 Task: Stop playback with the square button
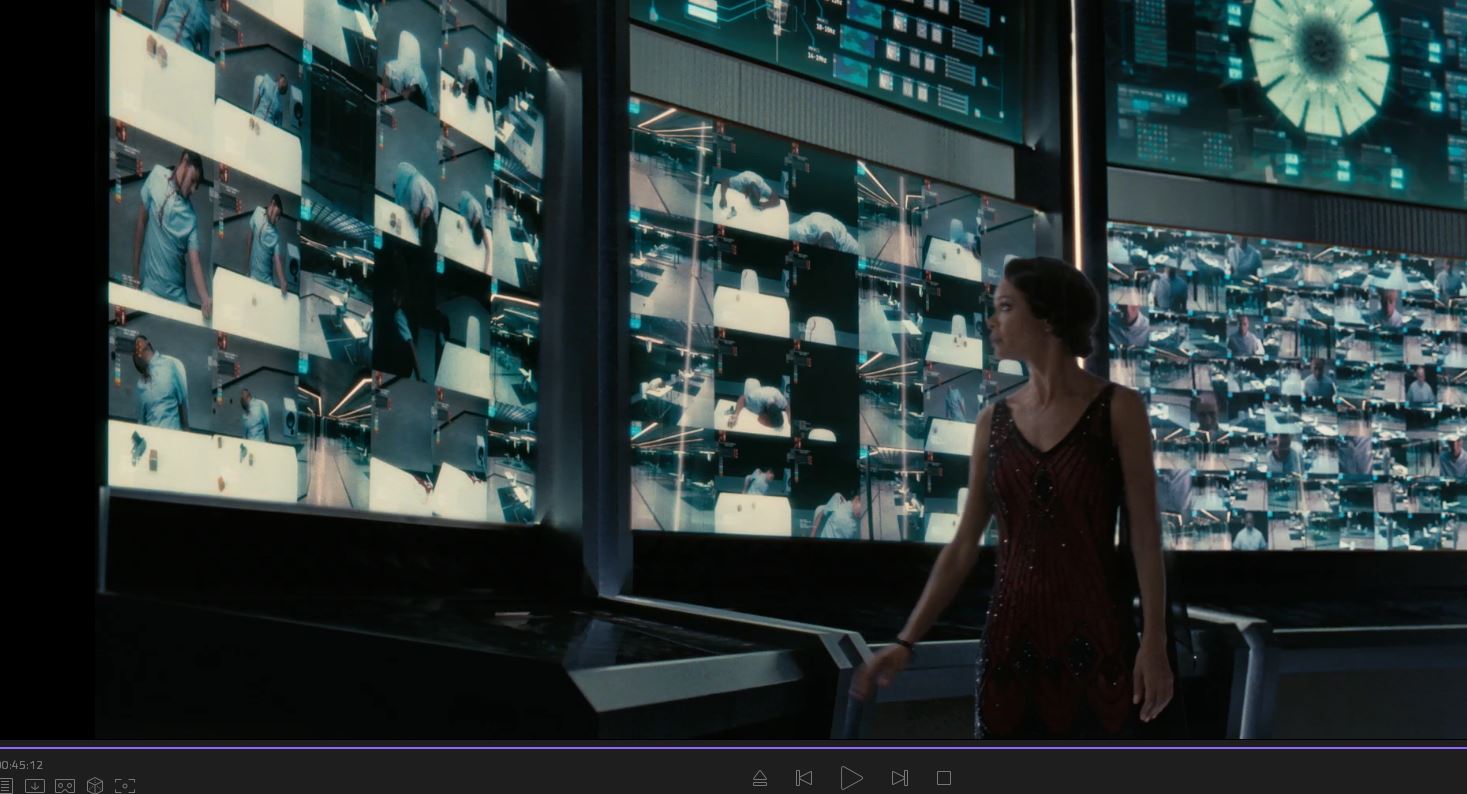943,778
